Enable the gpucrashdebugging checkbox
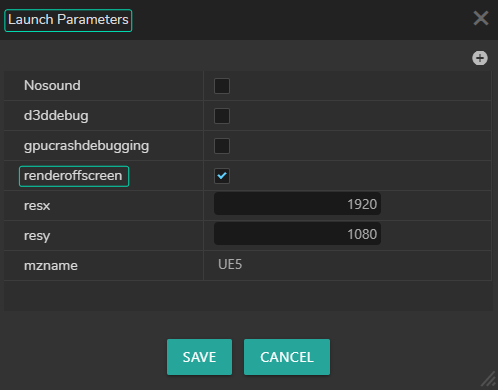This screenshot has height=390, width=498. 222,146
